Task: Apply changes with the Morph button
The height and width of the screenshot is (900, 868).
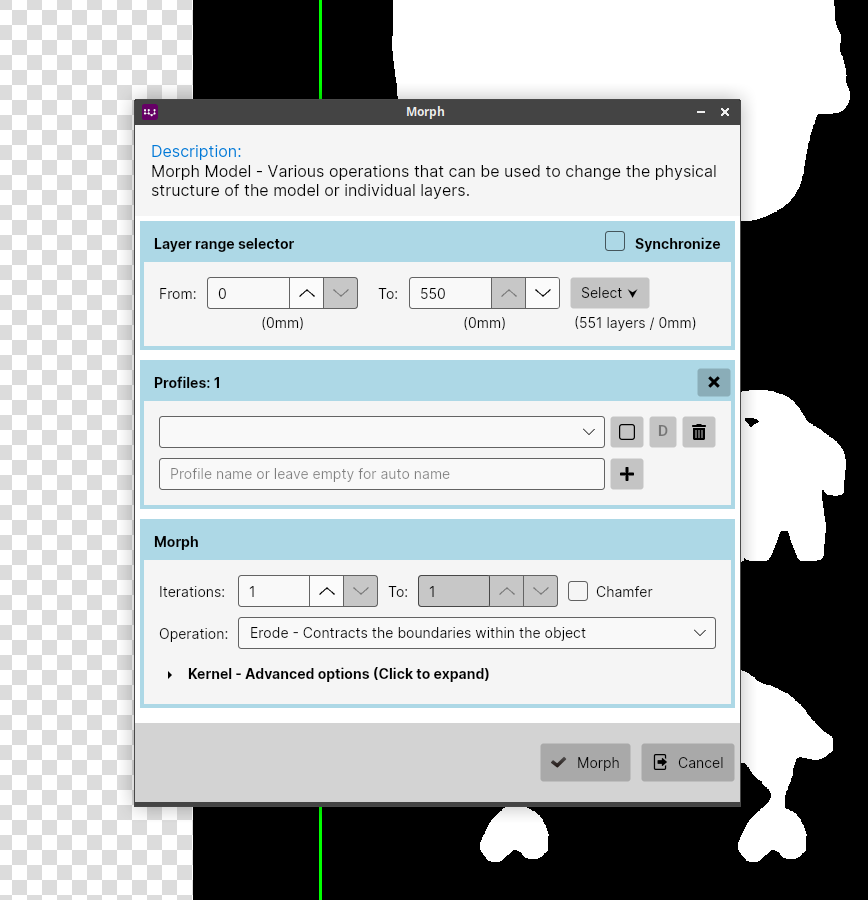Action: click(585, 762)
